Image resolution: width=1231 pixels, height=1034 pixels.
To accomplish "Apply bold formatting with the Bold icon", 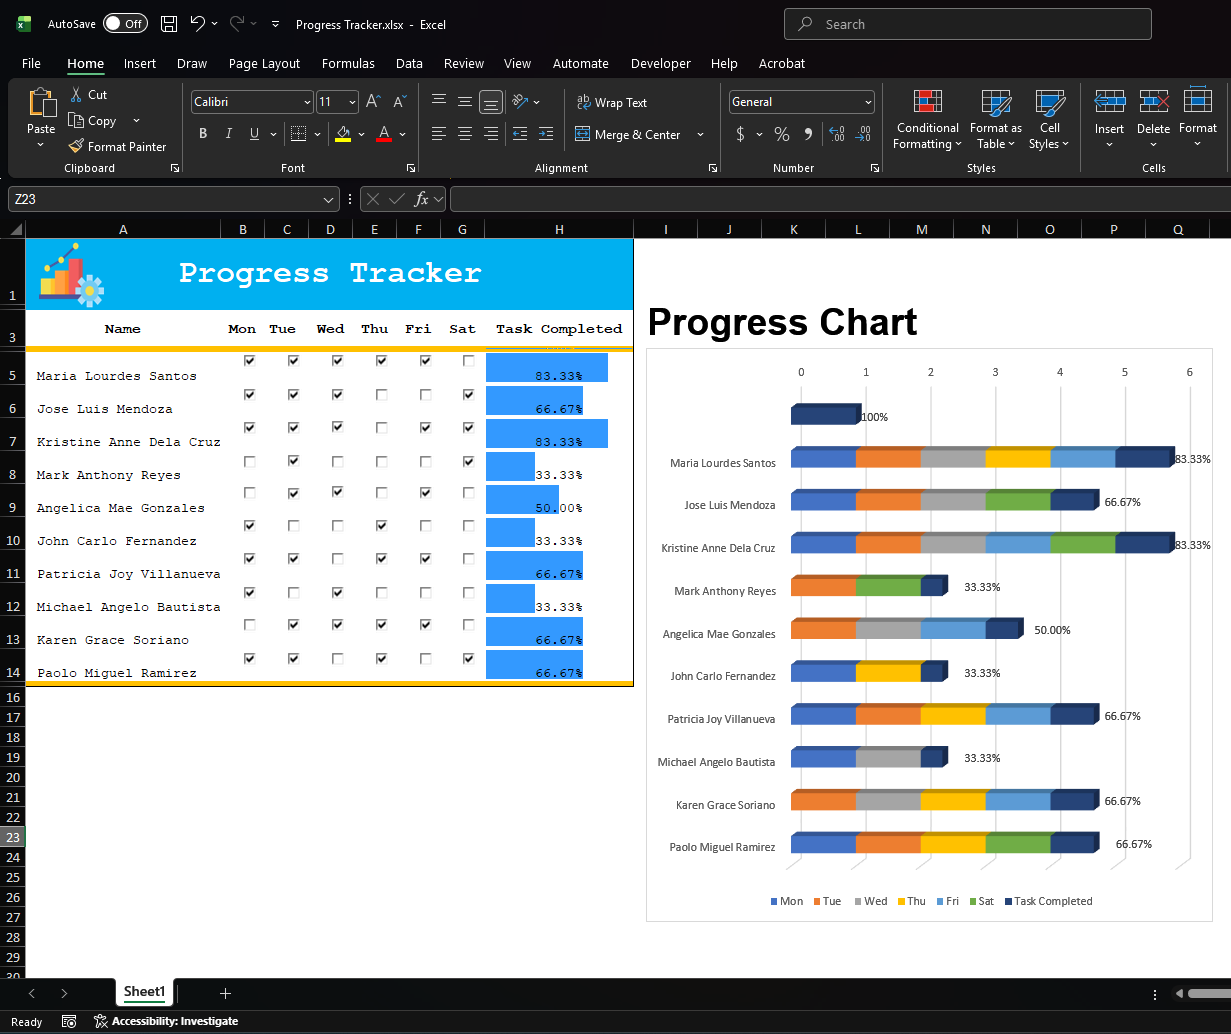I will coord(202,133).
